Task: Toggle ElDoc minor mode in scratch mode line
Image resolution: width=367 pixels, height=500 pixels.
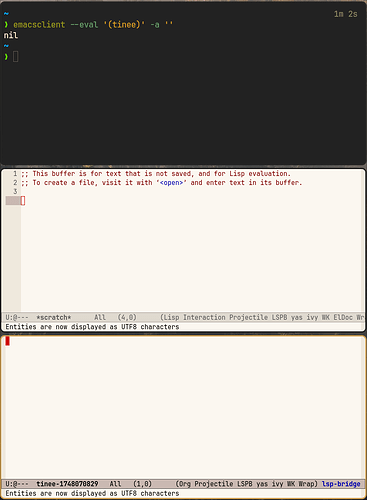Action: click(x=343, y=317)
